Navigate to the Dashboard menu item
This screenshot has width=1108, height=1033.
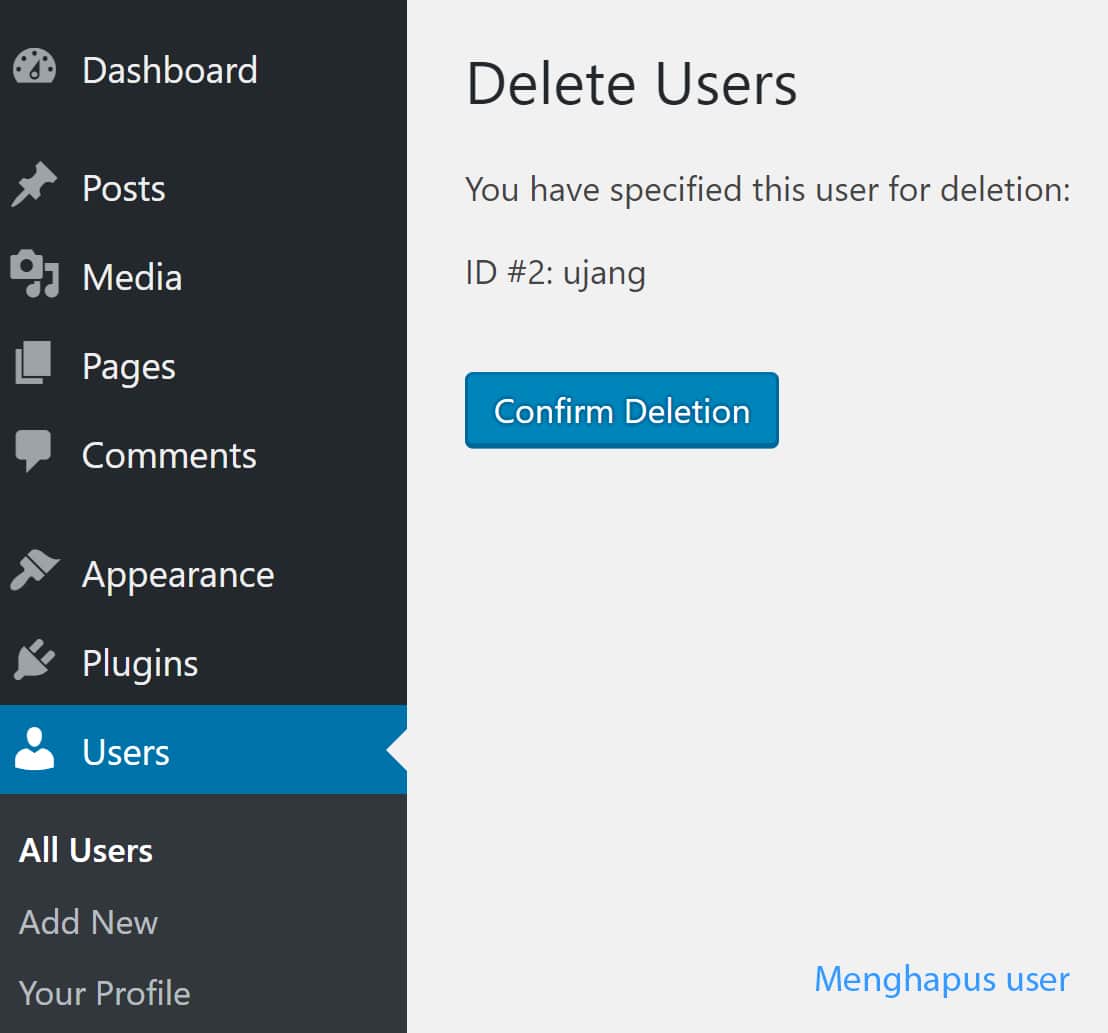170,68
